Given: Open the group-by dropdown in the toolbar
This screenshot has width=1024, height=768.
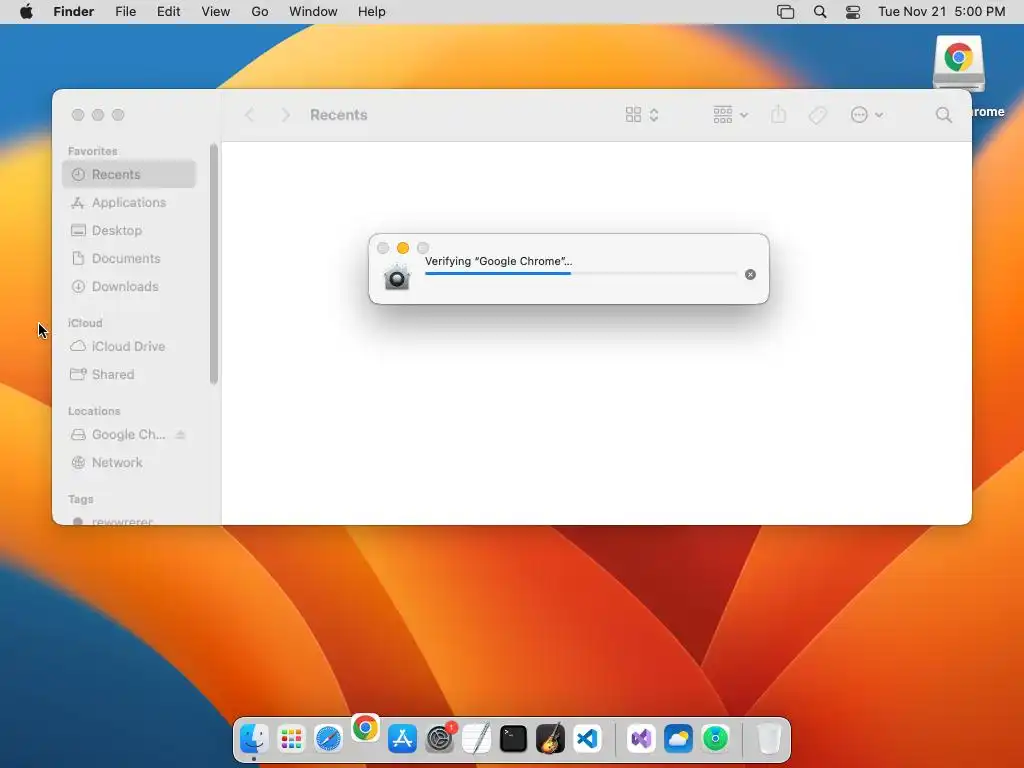Looking at the screenshot, I should 730,115.
